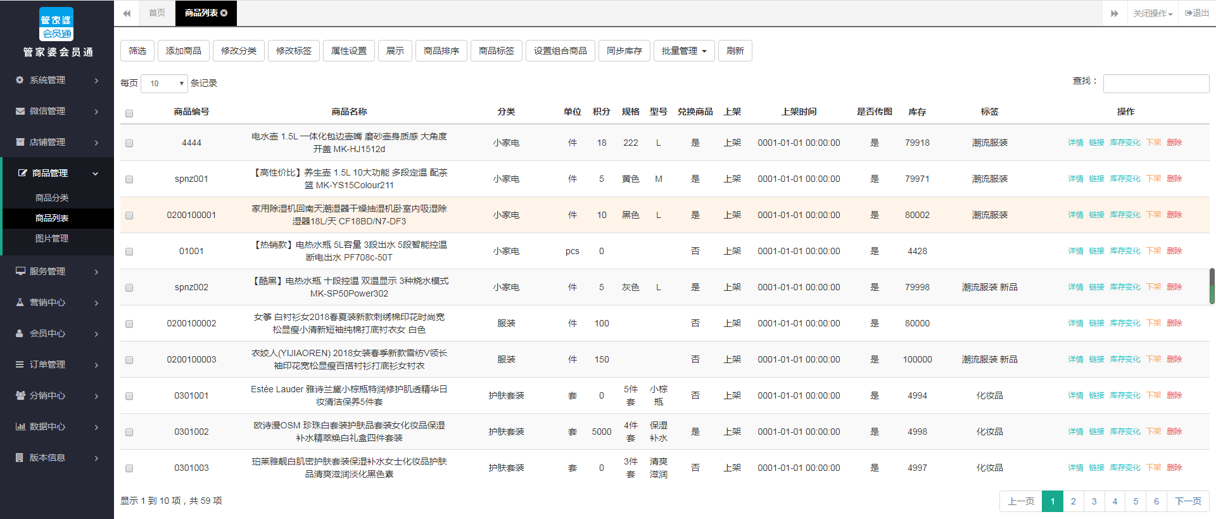Check the box for product 01001
Screen dimensions: 1216x519
click(x=129, y=251)
